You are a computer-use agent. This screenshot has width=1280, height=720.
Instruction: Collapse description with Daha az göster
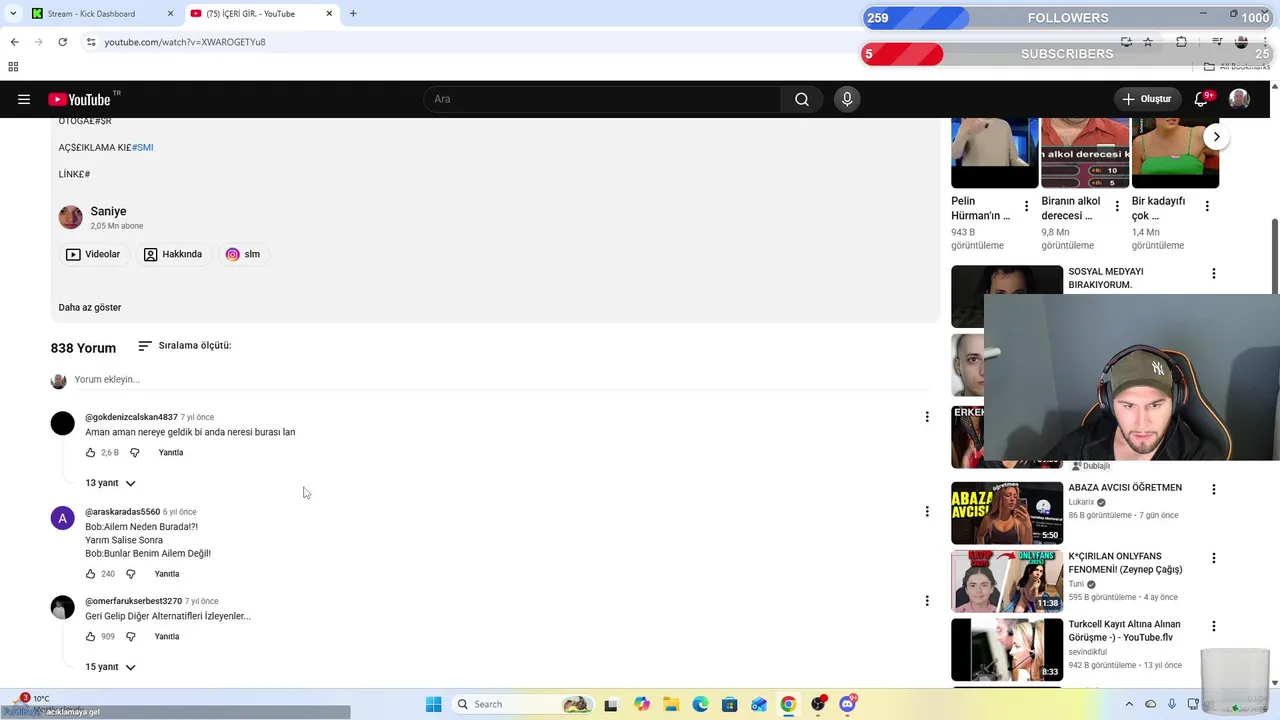90,307
